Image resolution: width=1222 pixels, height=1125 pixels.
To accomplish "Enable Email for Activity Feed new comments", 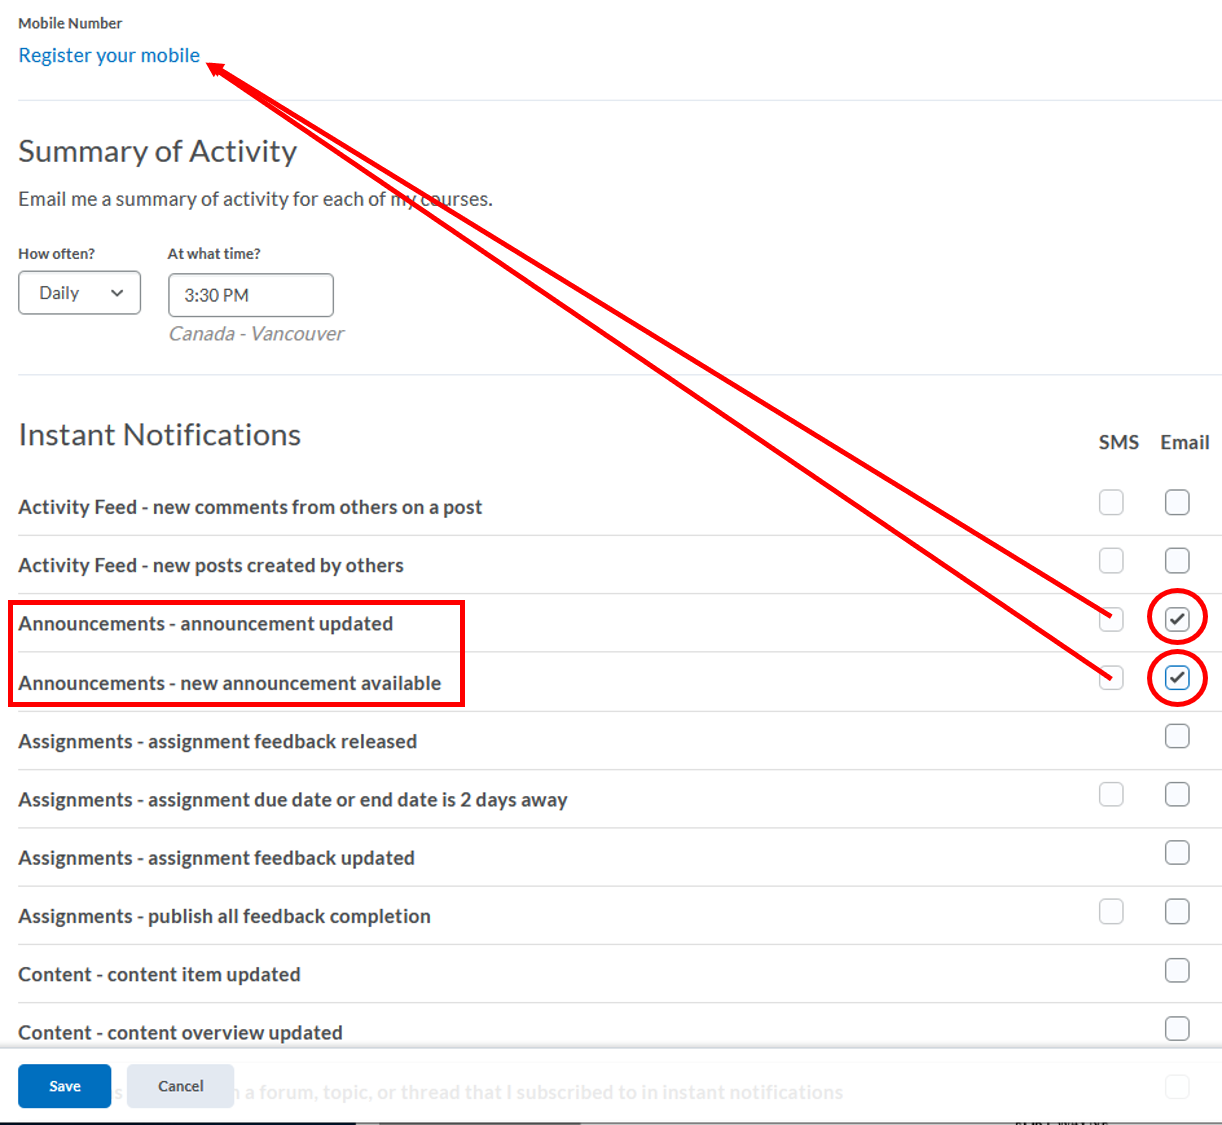I will [x=1177, y=502].
